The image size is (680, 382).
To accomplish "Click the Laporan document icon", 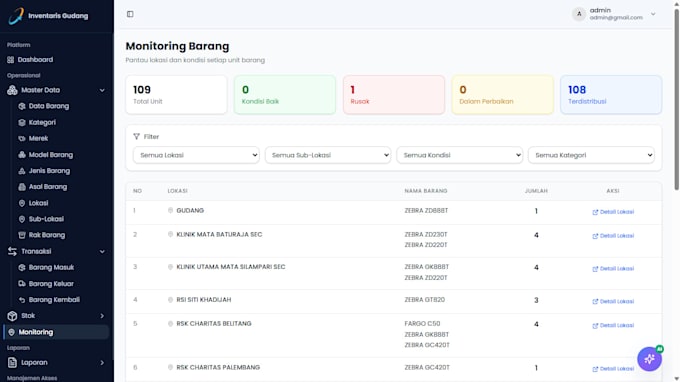I will pyautogui.click(x=12, y=362).
